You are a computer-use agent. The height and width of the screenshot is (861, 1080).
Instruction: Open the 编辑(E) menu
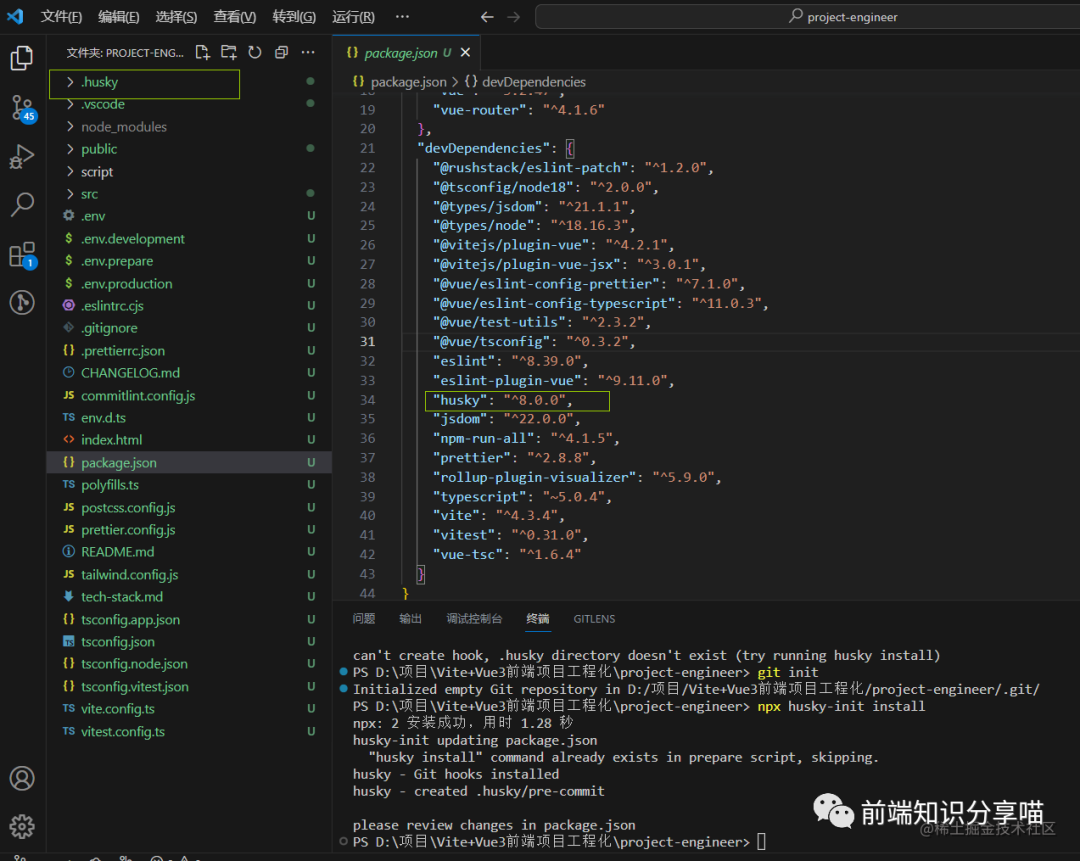[118, 17]
